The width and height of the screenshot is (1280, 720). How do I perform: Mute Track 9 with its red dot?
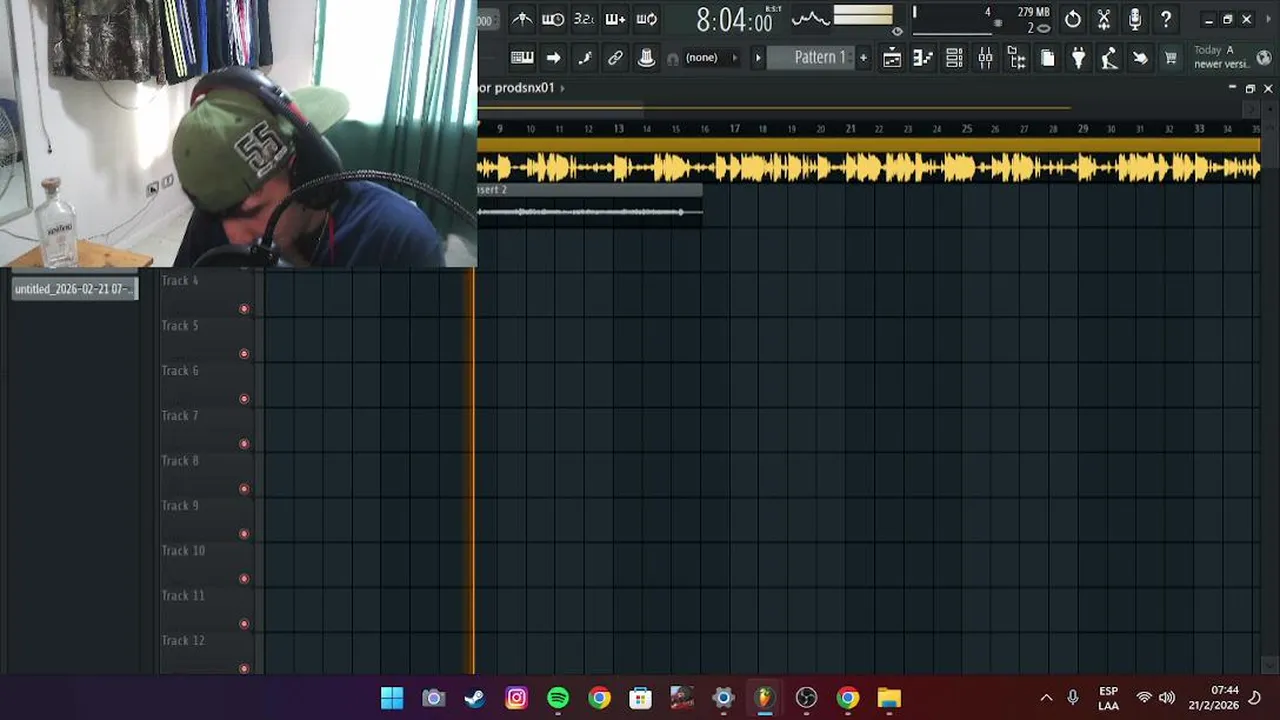coord(244,534)
